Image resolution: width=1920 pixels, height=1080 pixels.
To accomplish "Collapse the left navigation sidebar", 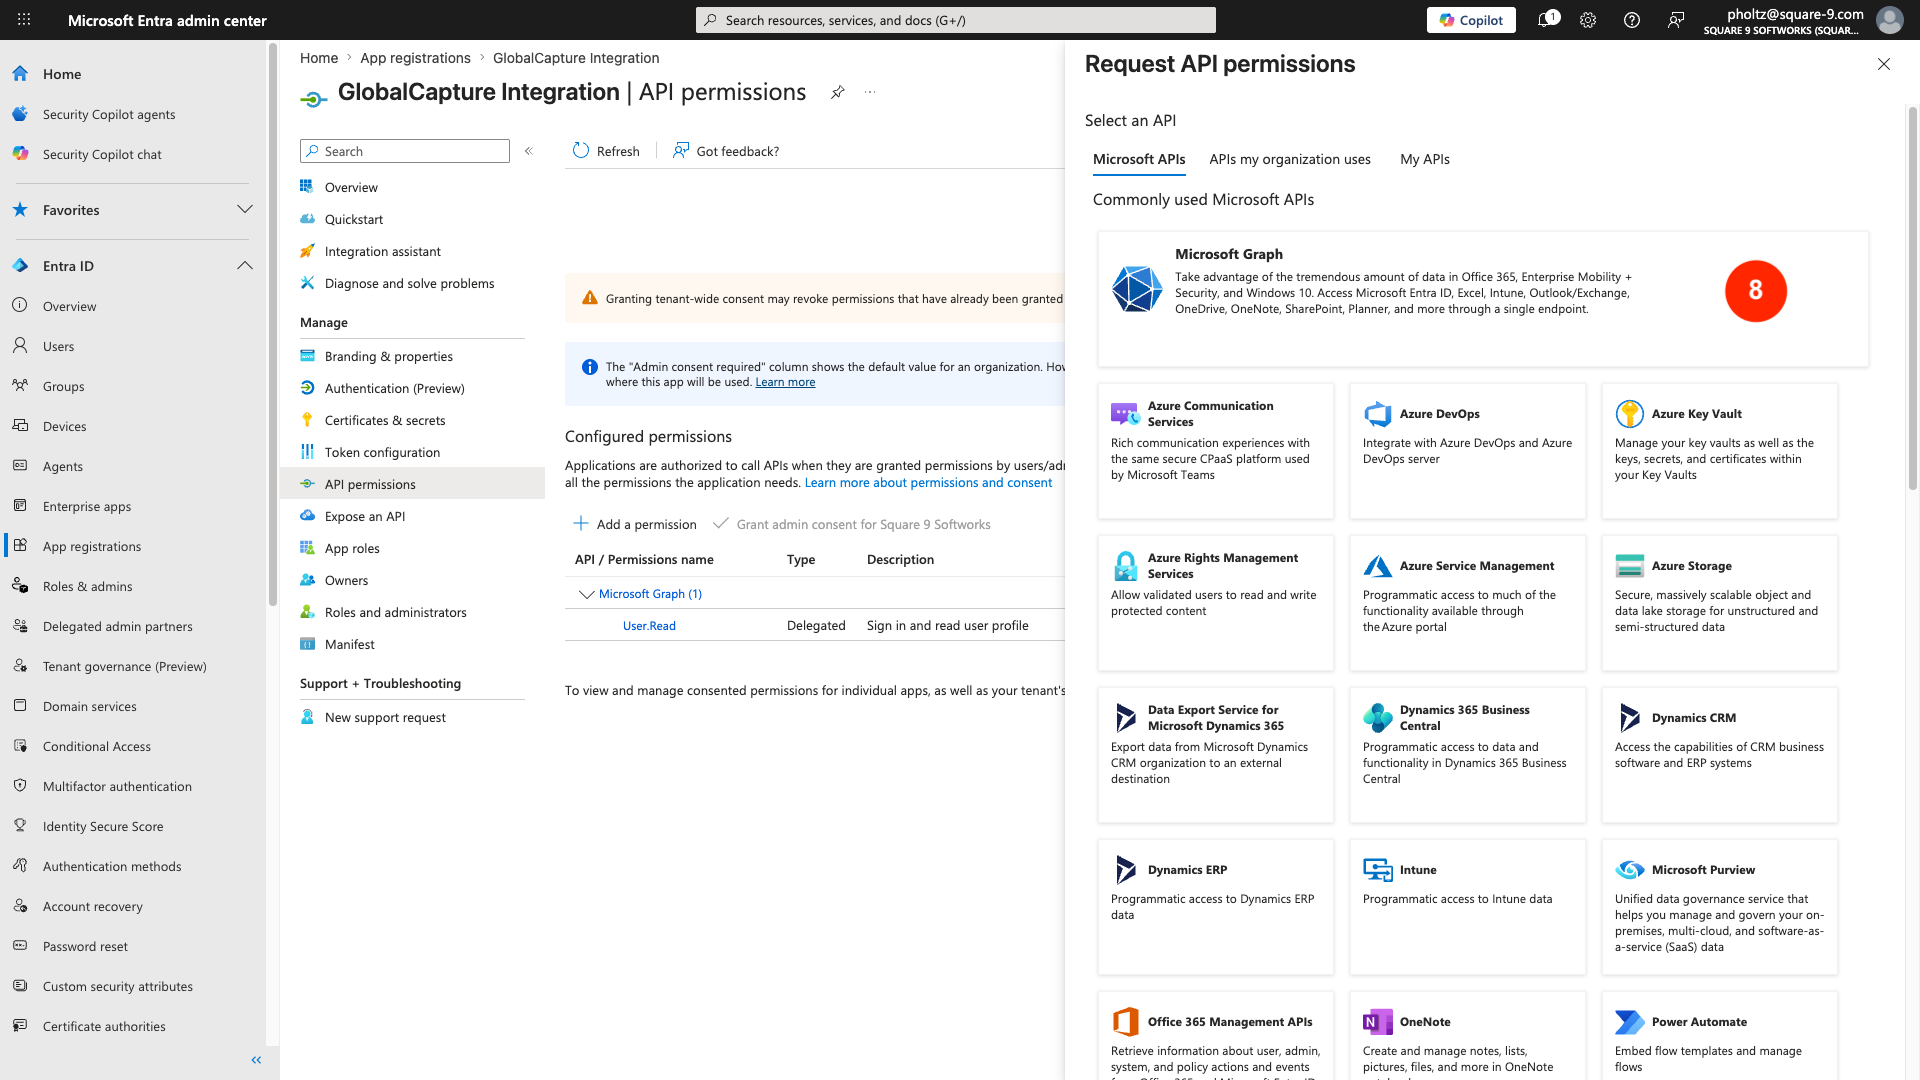I will coord(256,1060).
